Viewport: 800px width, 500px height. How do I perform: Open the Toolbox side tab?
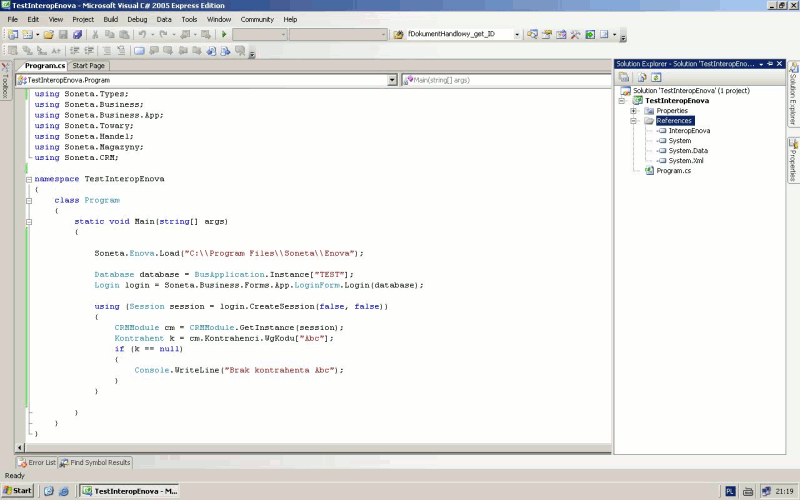click(x=6, y=81)
